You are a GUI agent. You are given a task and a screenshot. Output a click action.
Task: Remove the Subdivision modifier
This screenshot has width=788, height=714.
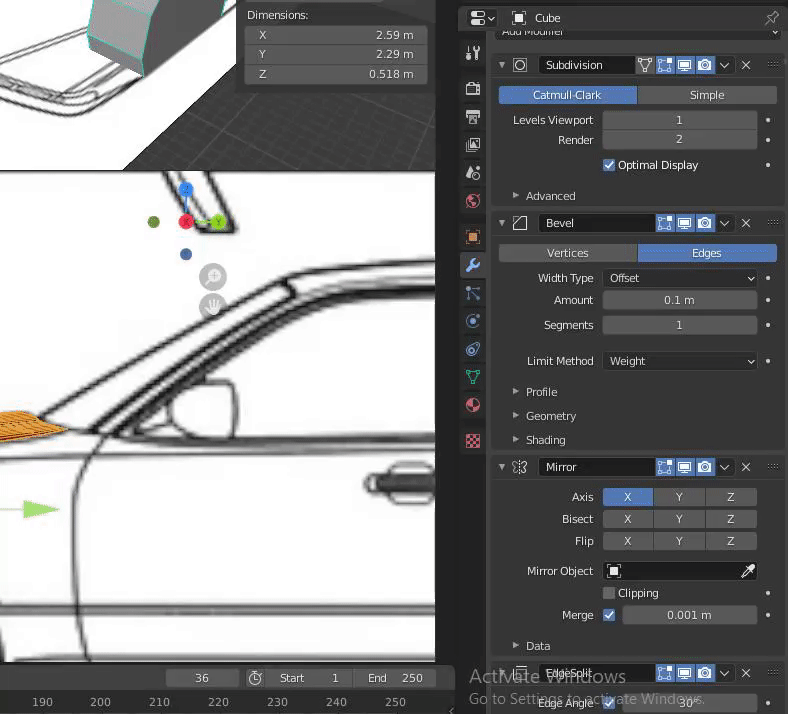pyautogui.click(x=746, y=65)
